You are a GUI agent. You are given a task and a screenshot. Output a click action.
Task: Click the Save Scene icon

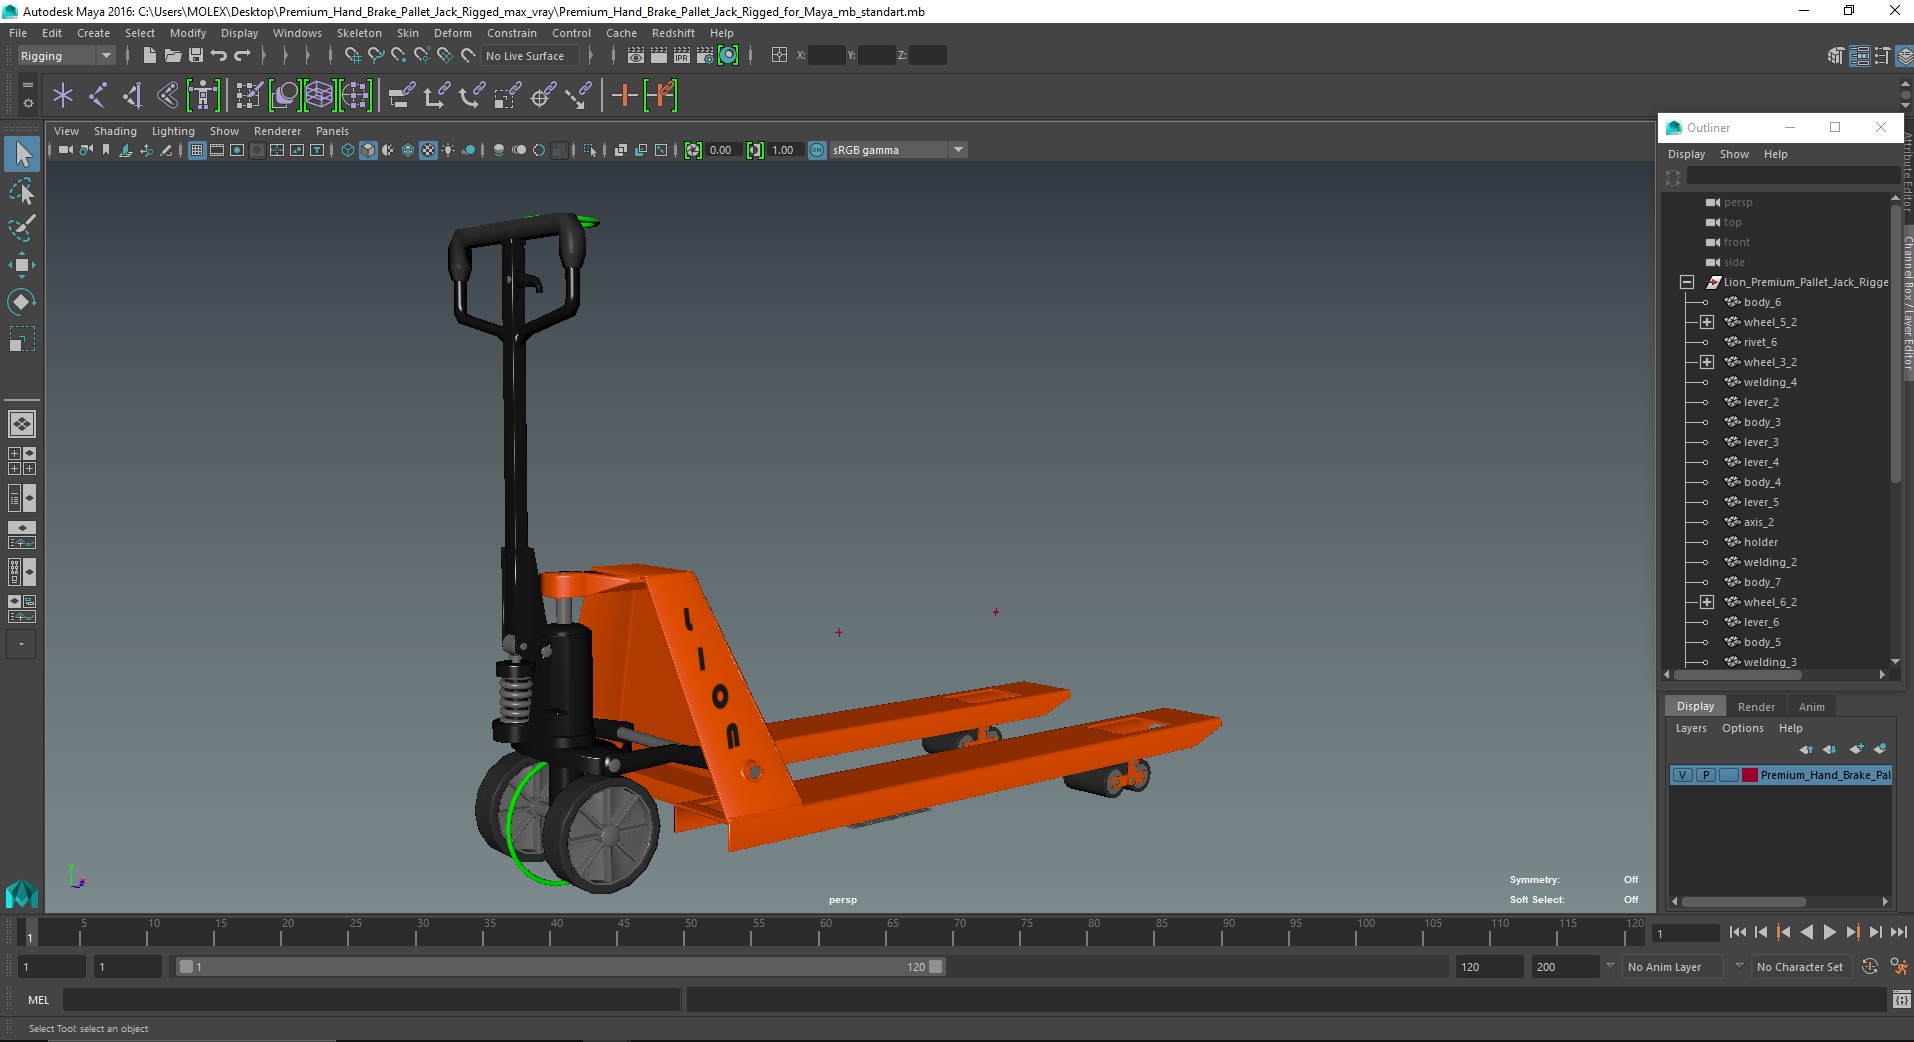point(196,56)
